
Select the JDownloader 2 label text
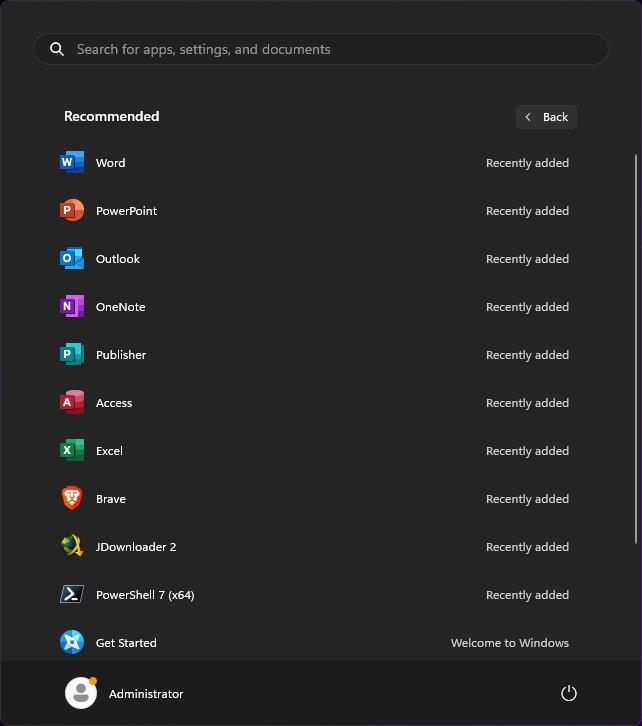point(136,547)
